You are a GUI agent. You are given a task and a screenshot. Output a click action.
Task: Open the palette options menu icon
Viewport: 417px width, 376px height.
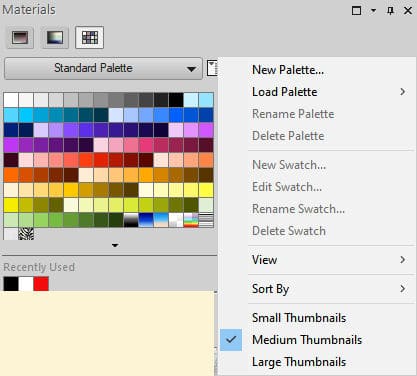click(212, 68)
